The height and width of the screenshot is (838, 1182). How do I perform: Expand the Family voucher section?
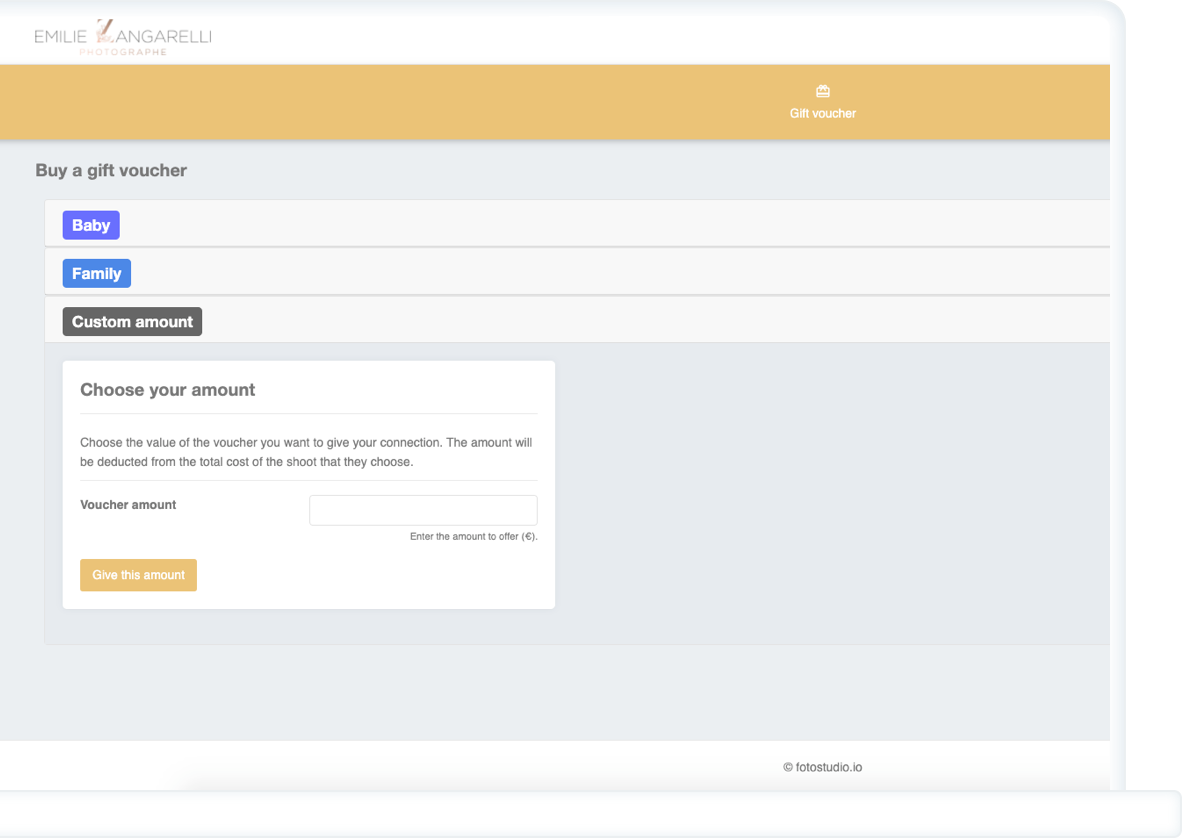(96, 273)
